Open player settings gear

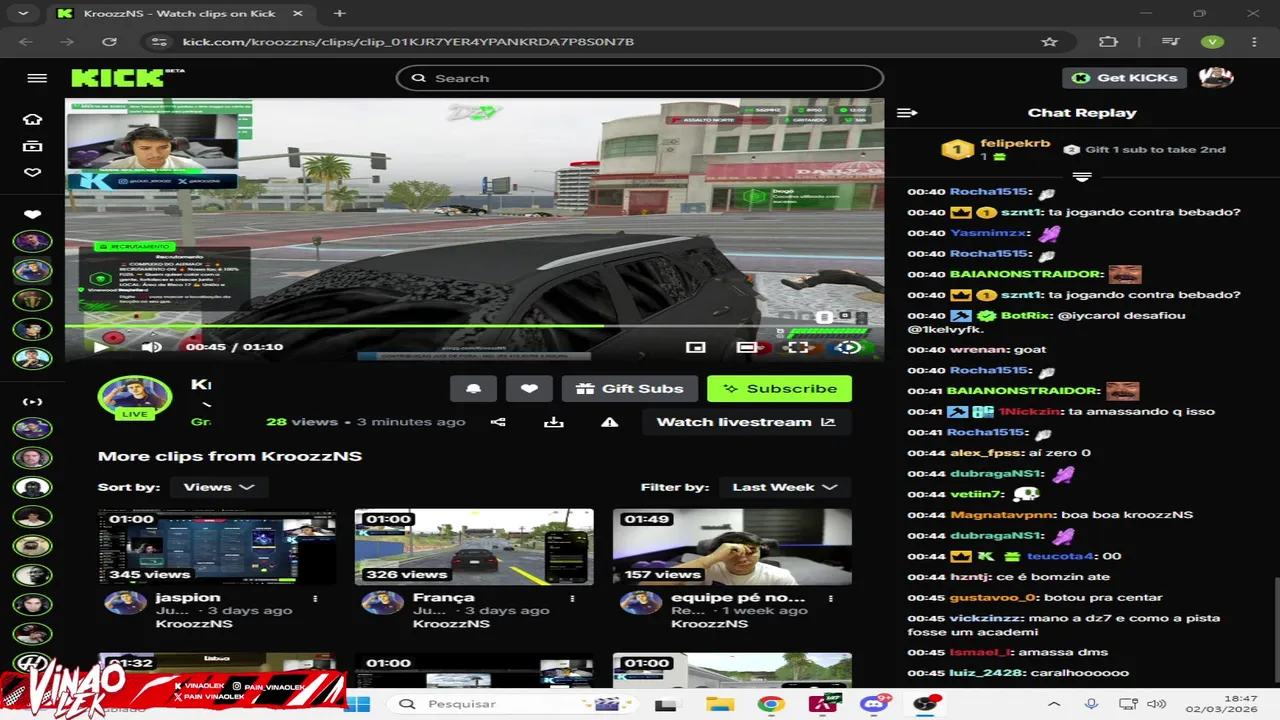[848, 347]
